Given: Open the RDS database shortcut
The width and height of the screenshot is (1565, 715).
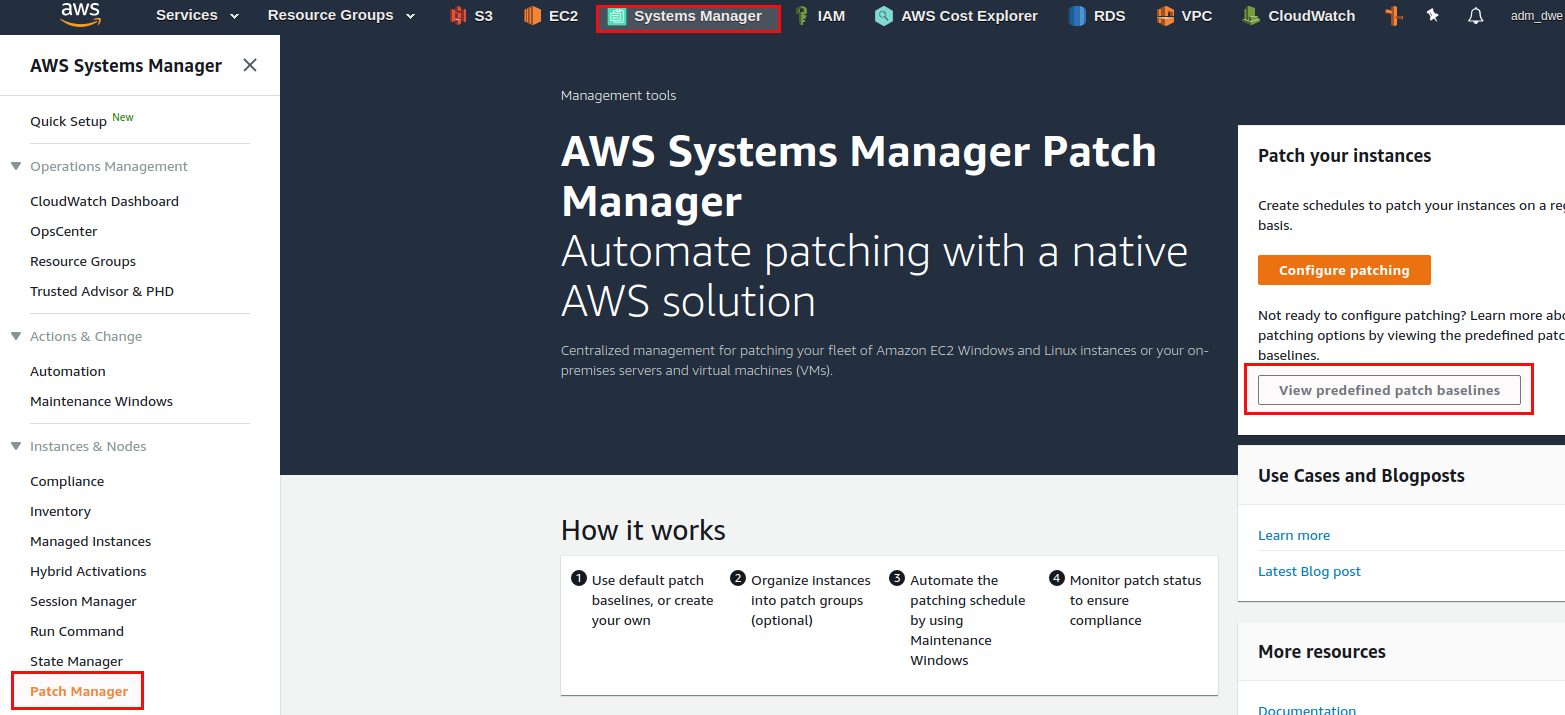Looking at the screenshot, I should pos(1099,16).
